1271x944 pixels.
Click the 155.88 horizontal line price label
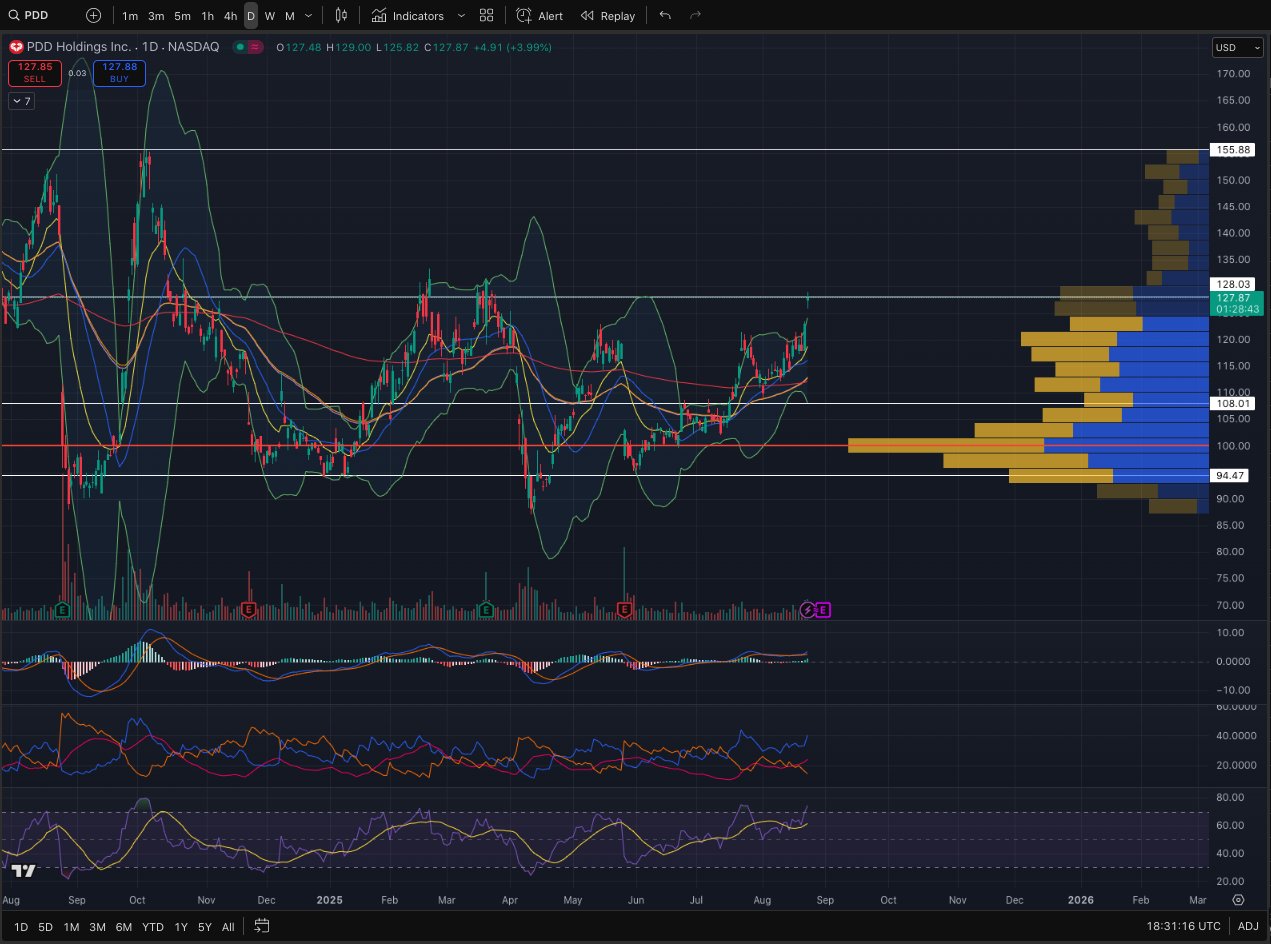pyautogui.click(x=1231, y=150)
